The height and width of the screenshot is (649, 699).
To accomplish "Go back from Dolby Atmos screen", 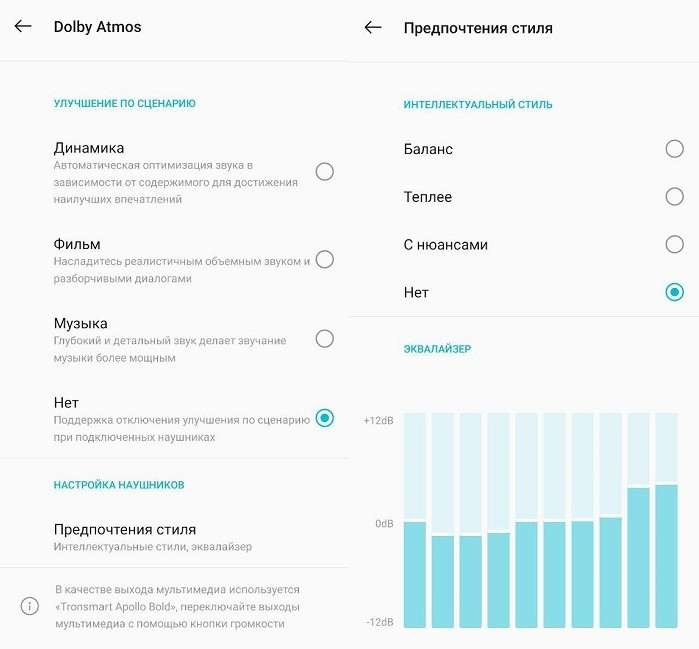I will coord(23,27).
